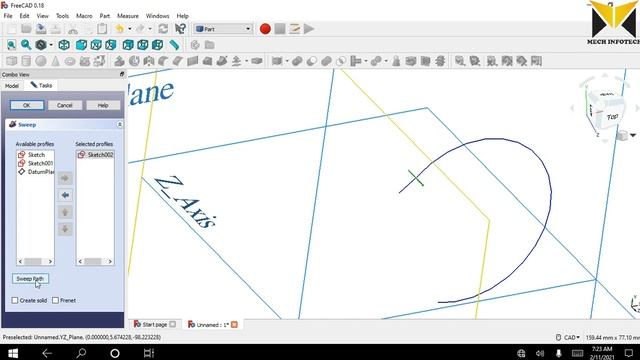Click the Redo arrow icon

[x=140, y=29]
